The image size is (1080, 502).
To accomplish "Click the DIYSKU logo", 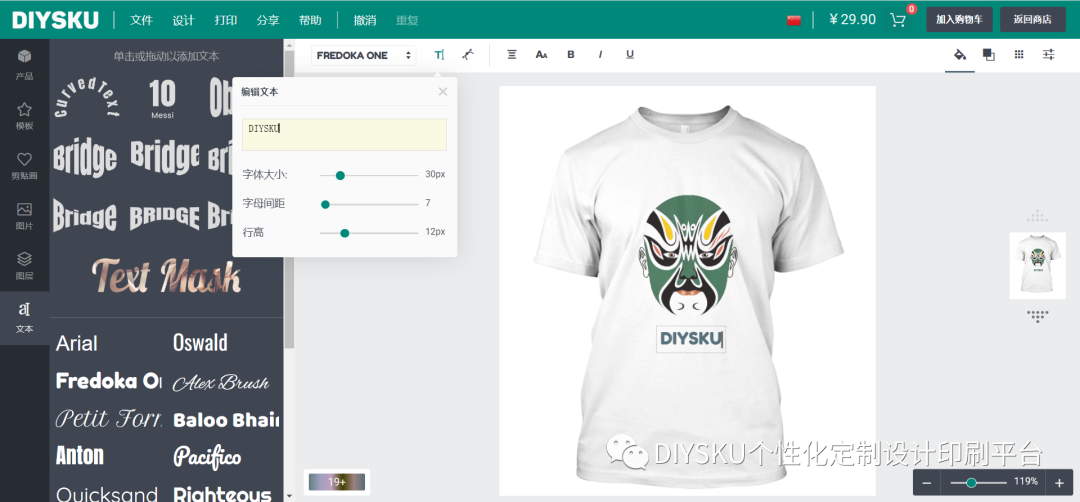I will point(55,20).
